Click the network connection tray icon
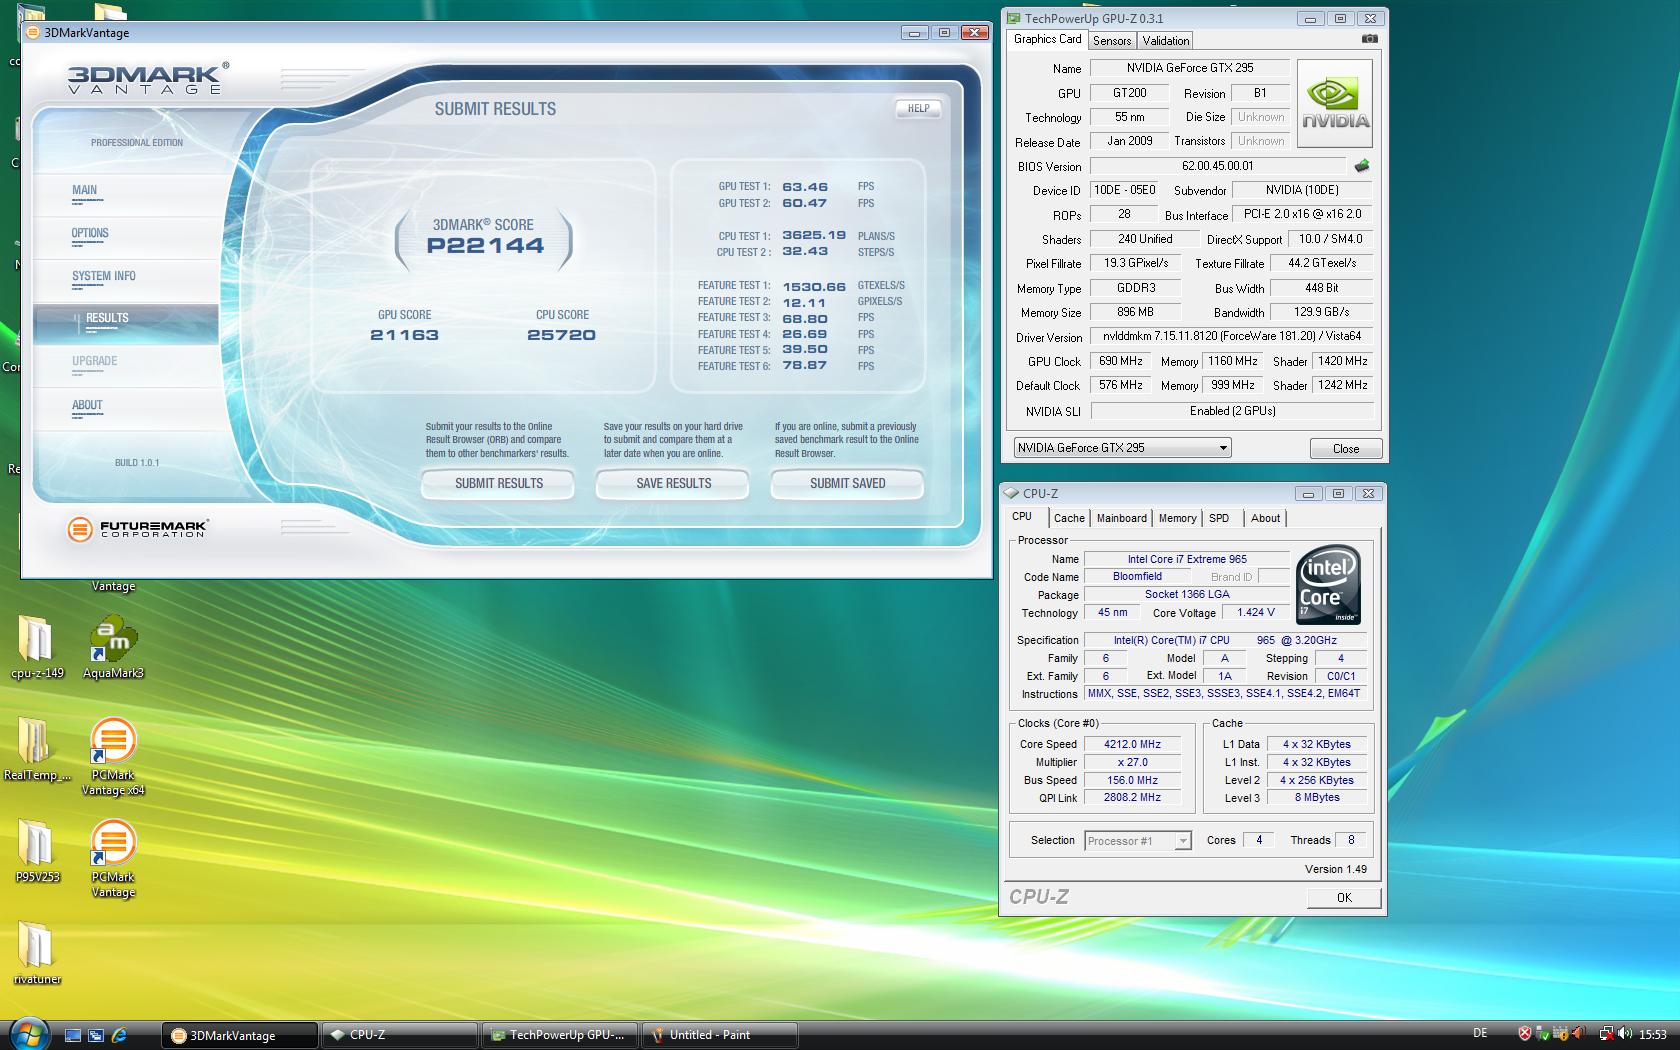Viewport: 1680px width, 1050px height. pos(1606,1034)
